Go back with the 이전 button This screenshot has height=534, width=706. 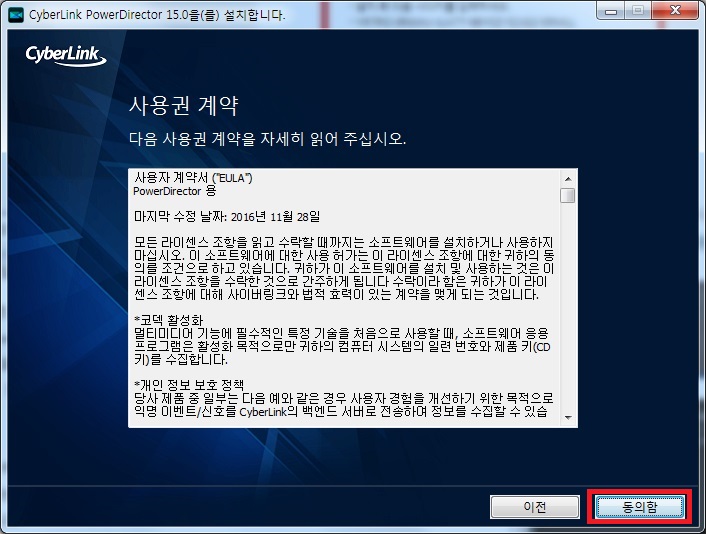534,507
